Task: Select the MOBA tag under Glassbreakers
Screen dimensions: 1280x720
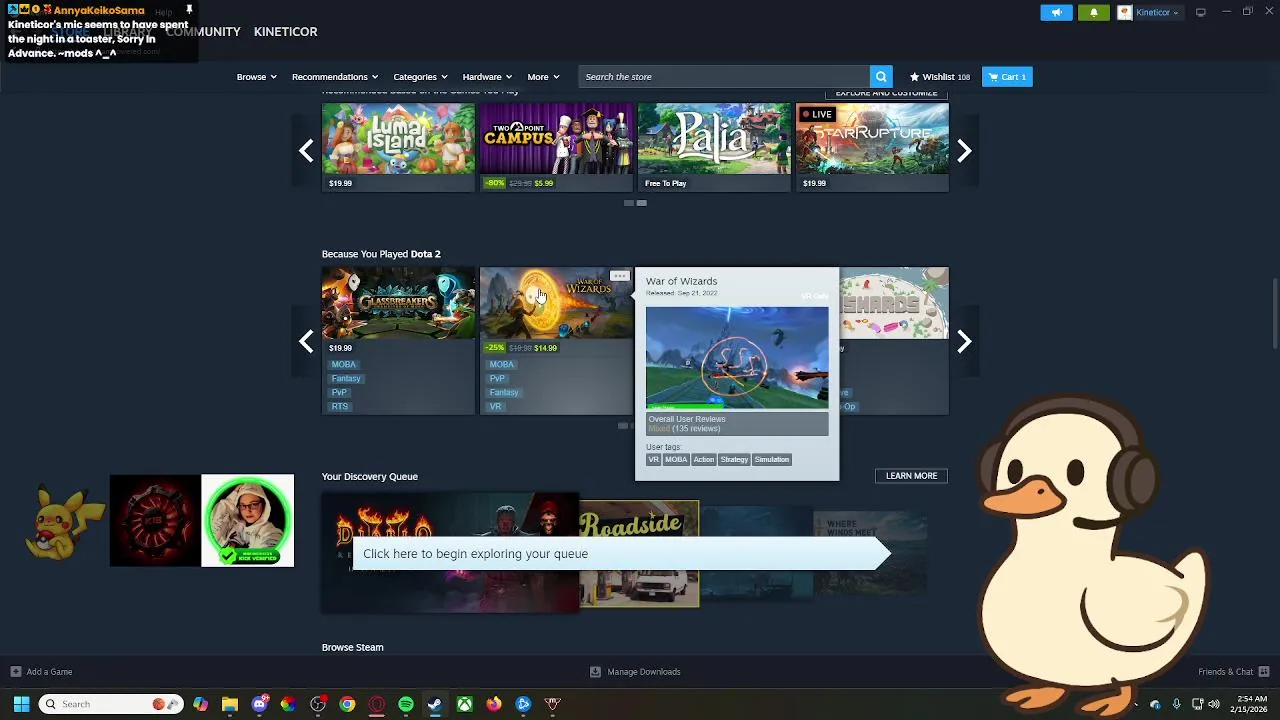Action: pyautogui.click(x=343, y=365)
